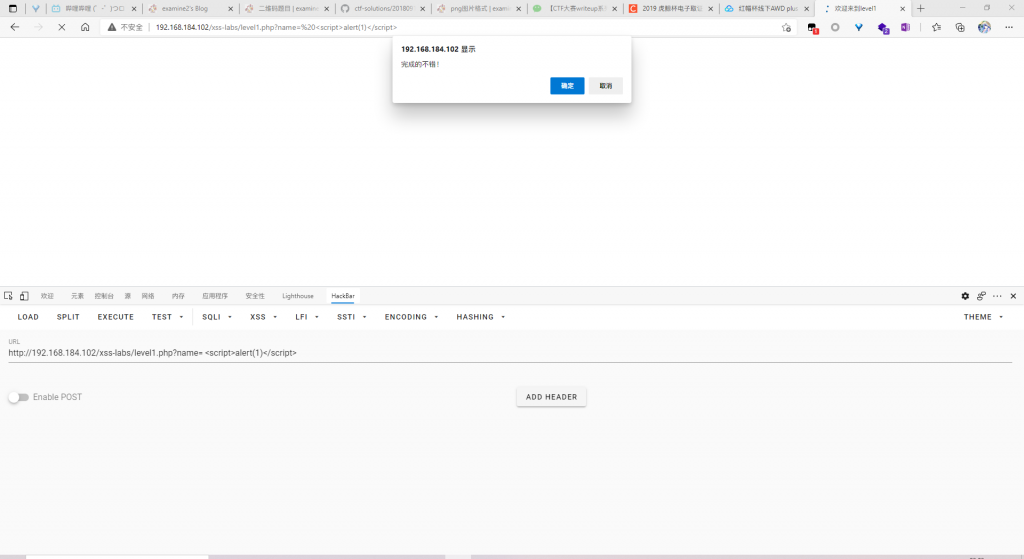Go to the browser home page icon

(85, 27)
